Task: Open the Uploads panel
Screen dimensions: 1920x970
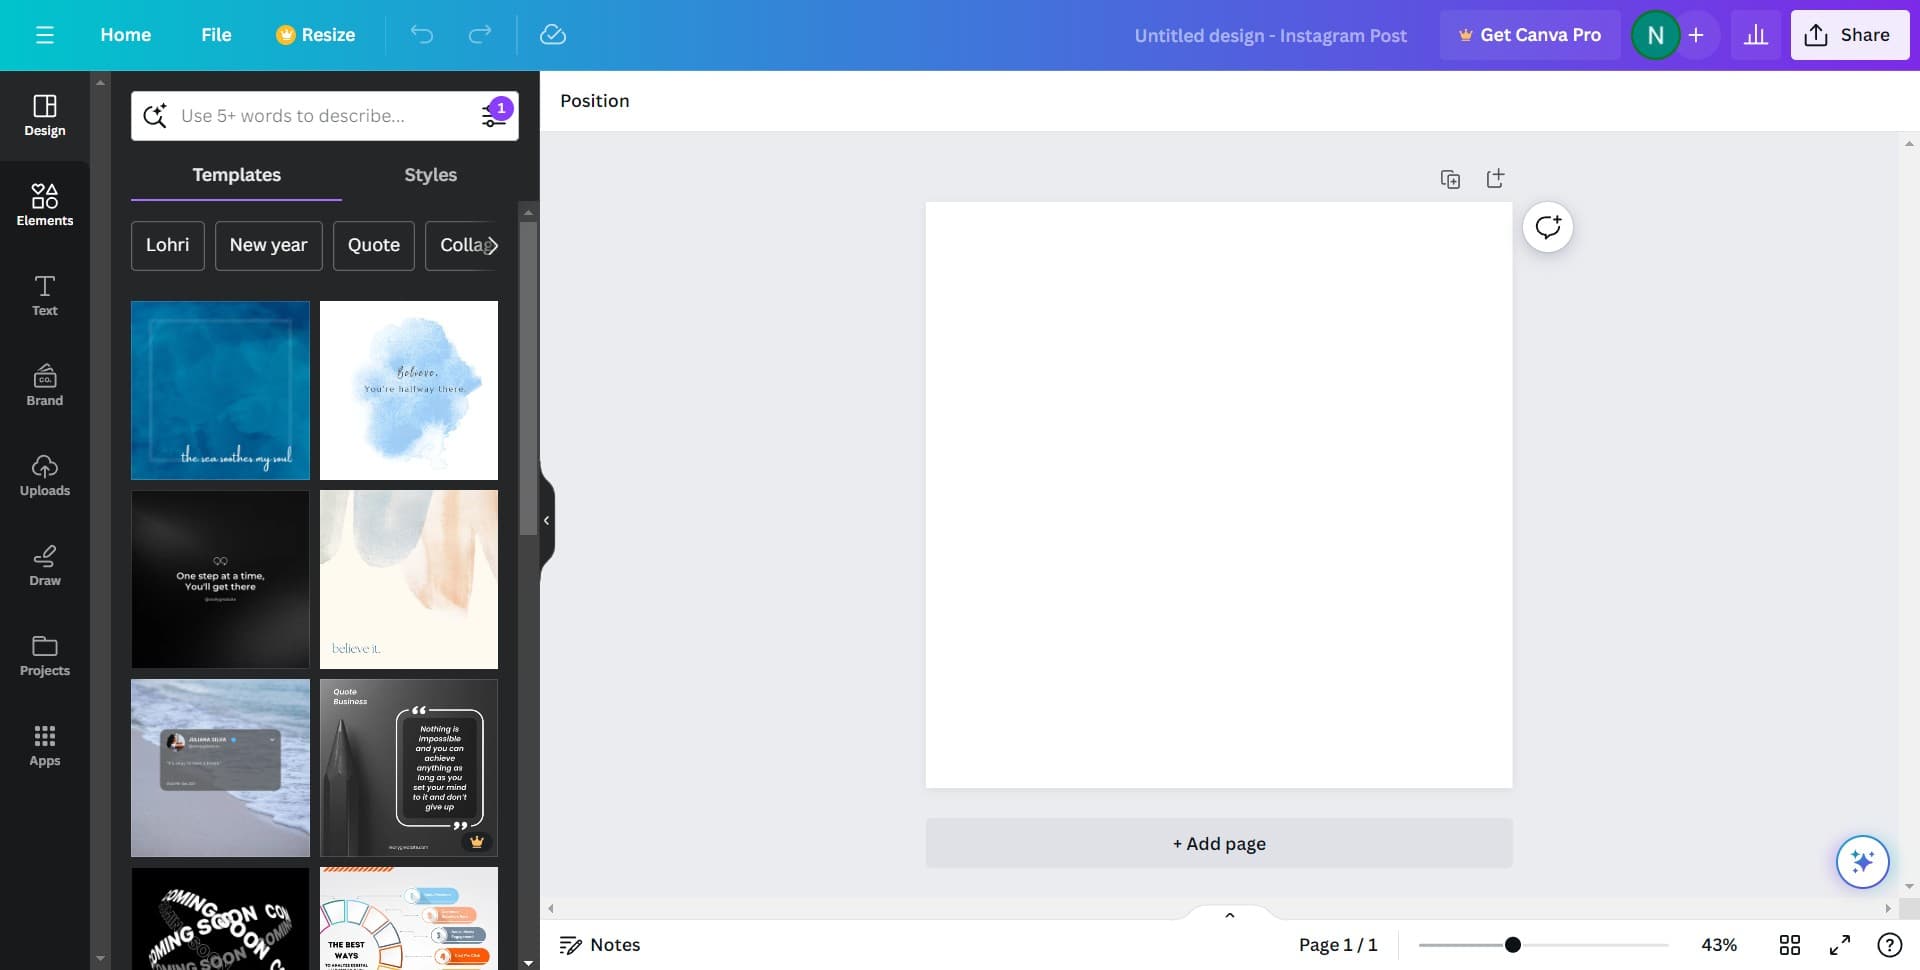Action: click(x=44, y=475)
